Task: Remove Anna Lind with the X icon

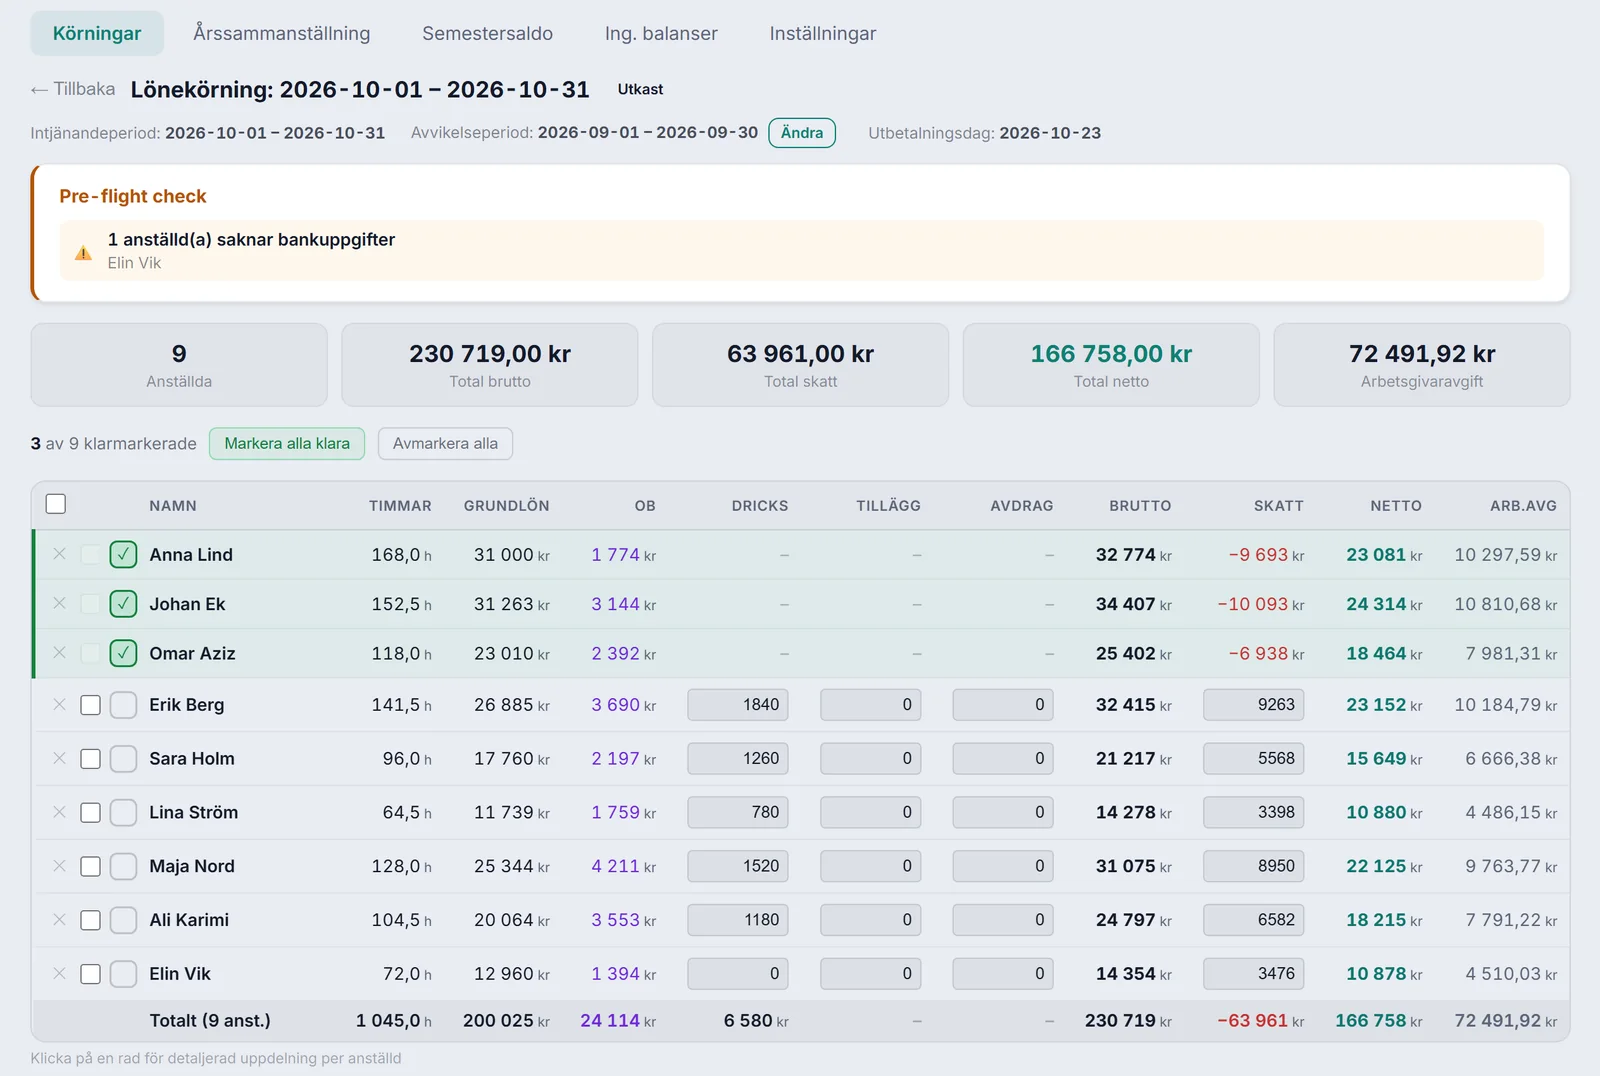Action: coord(59,554)
